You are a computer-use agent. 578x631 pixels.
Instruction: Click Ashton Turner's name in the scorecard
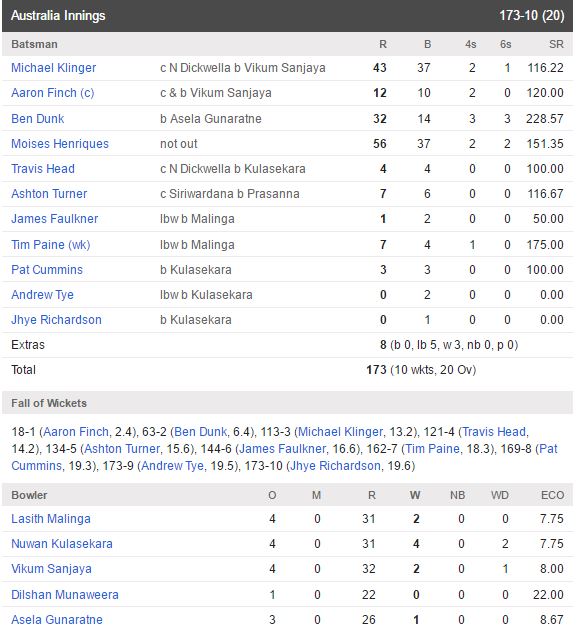tap(49, 194)
